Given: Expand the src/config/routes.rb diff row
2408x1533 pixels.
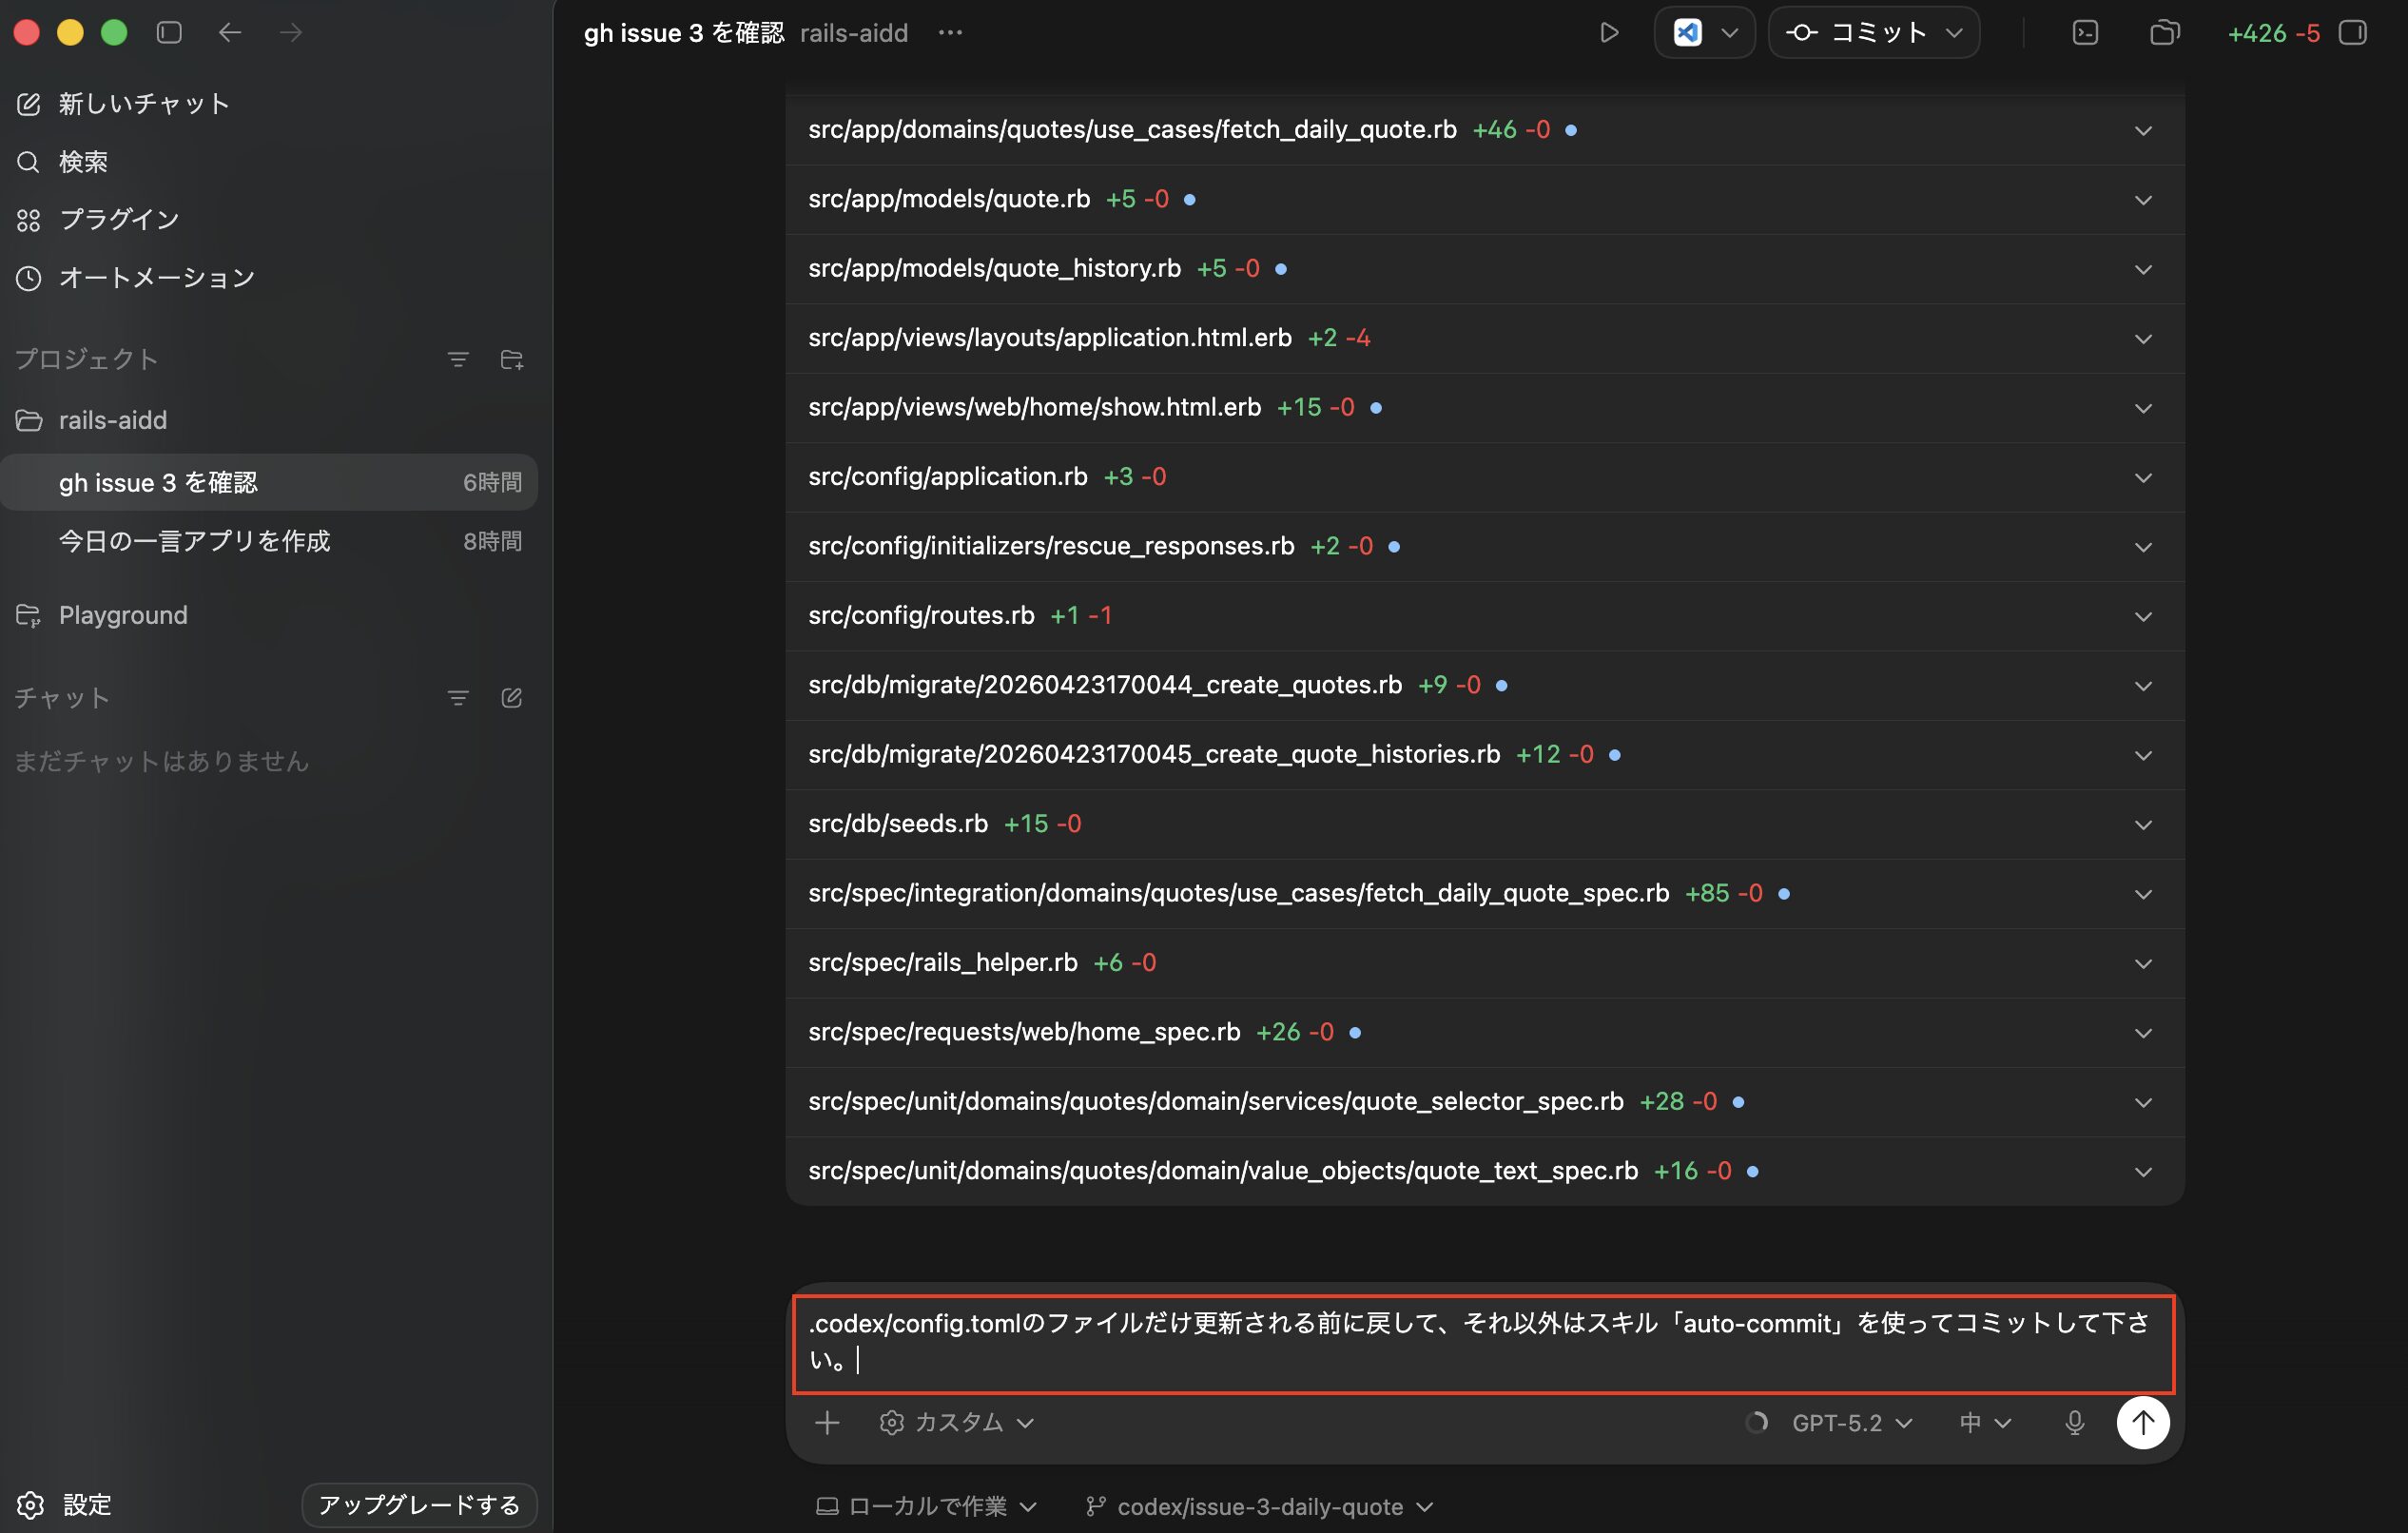Looking at the screenshot, I should [2142, 616].
